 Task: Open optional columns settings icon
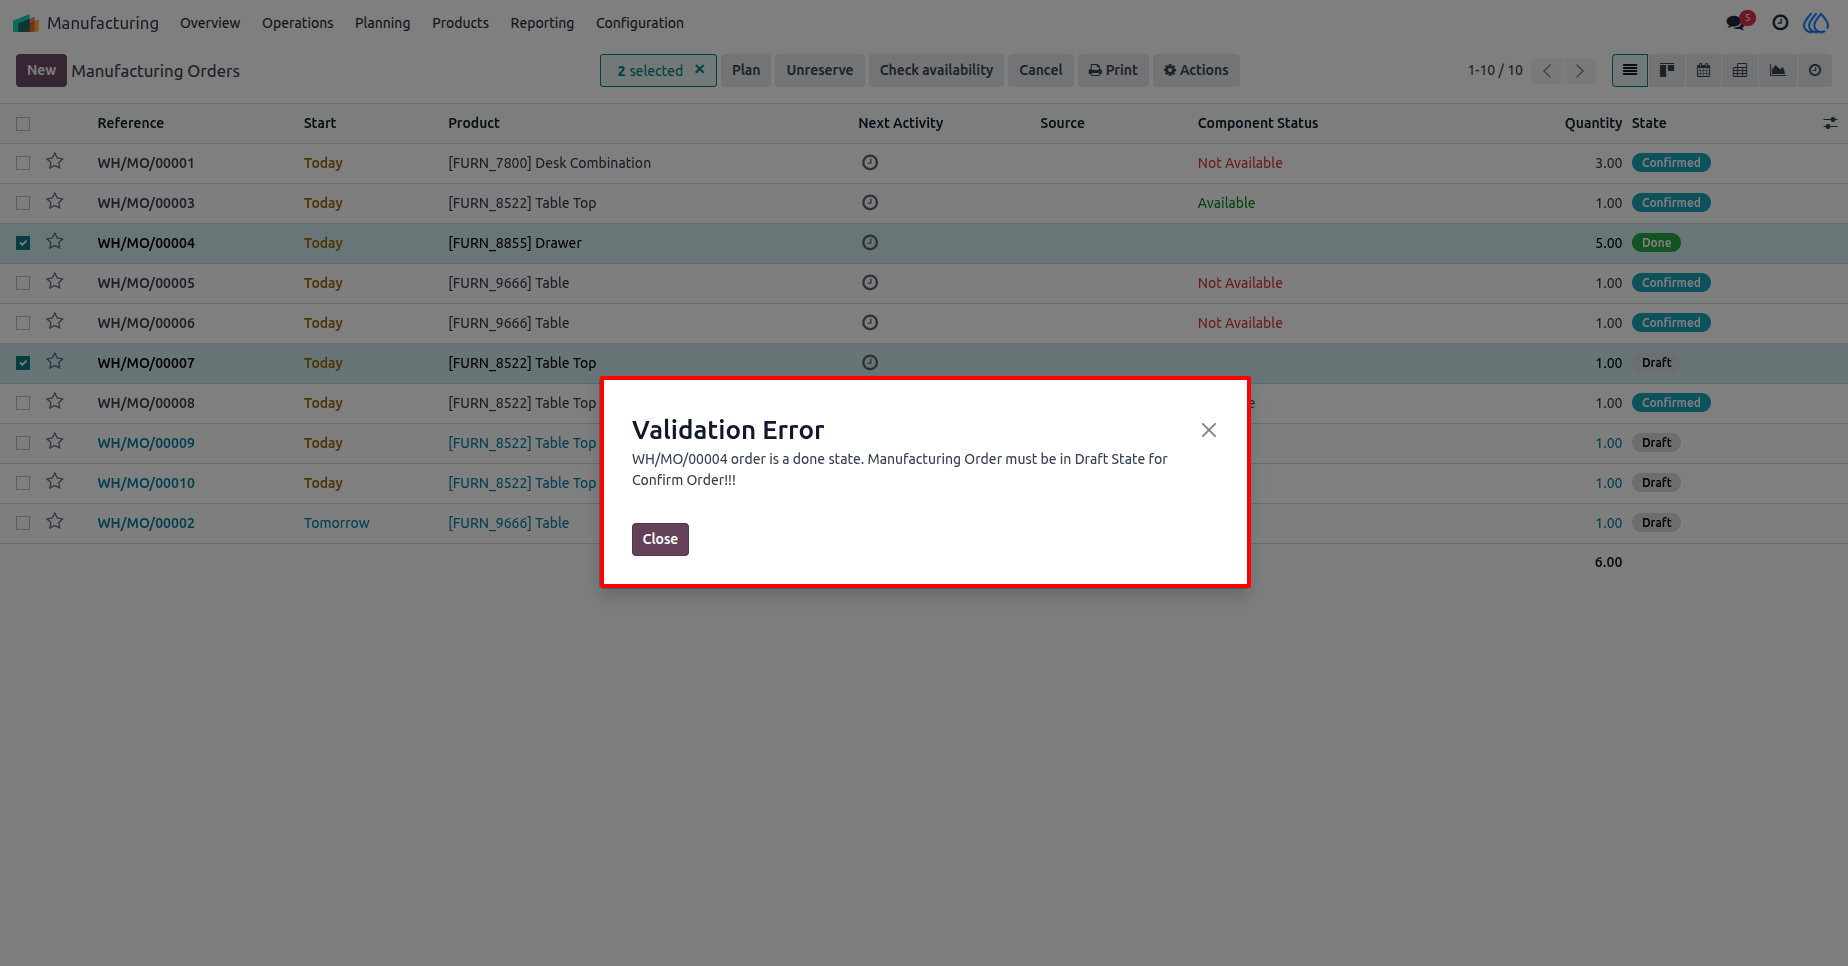click(1830, 123)
